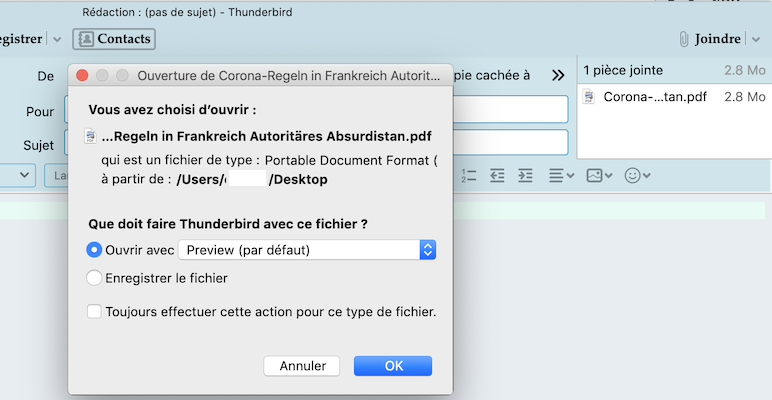Screen dimensions: 772x400
Task: Open the text alignment options
Action: [x=560, y=175]
